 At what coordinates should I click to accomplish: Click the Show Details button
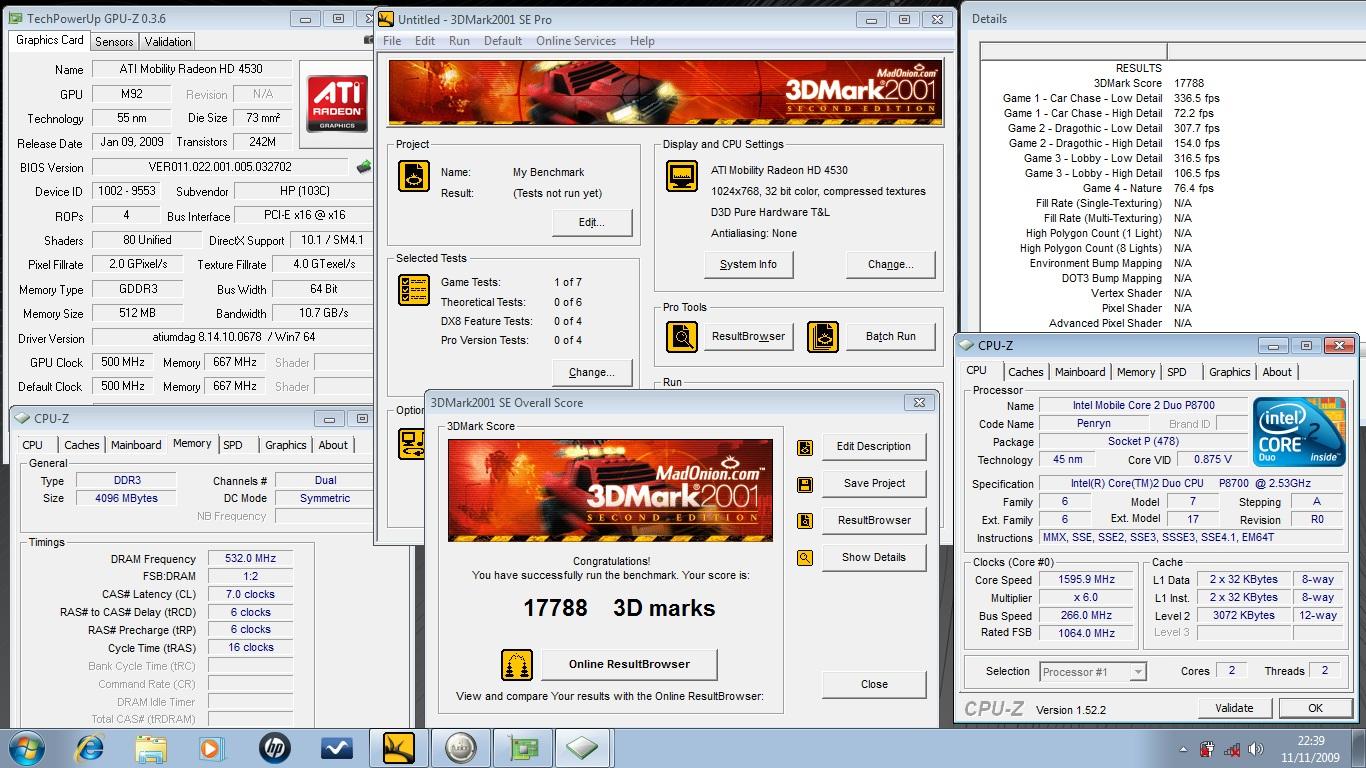[874, 557]
